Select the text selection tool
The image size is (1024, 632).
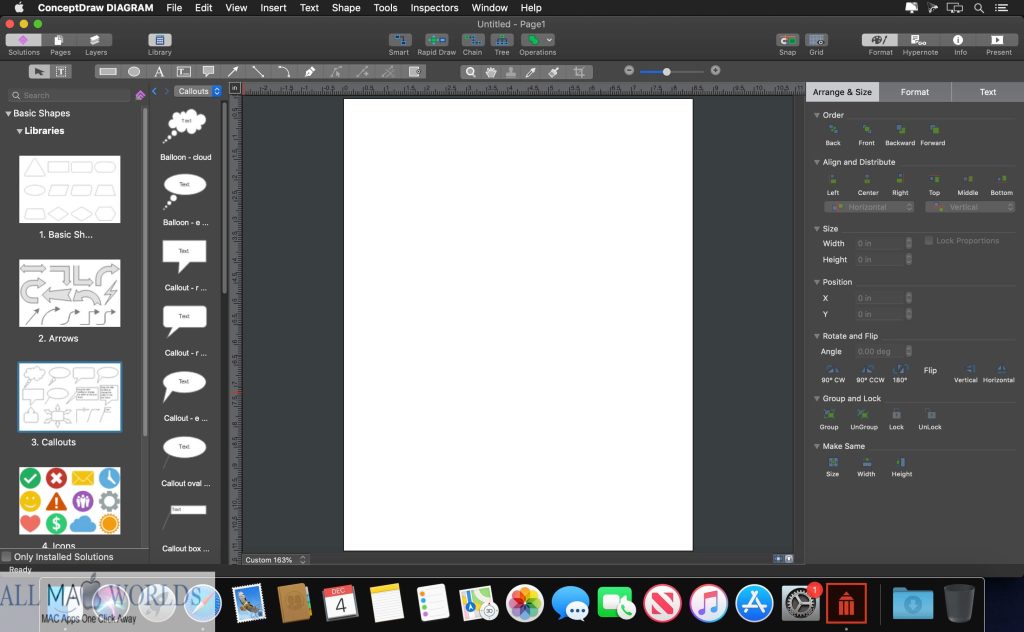tap(61, 72)
